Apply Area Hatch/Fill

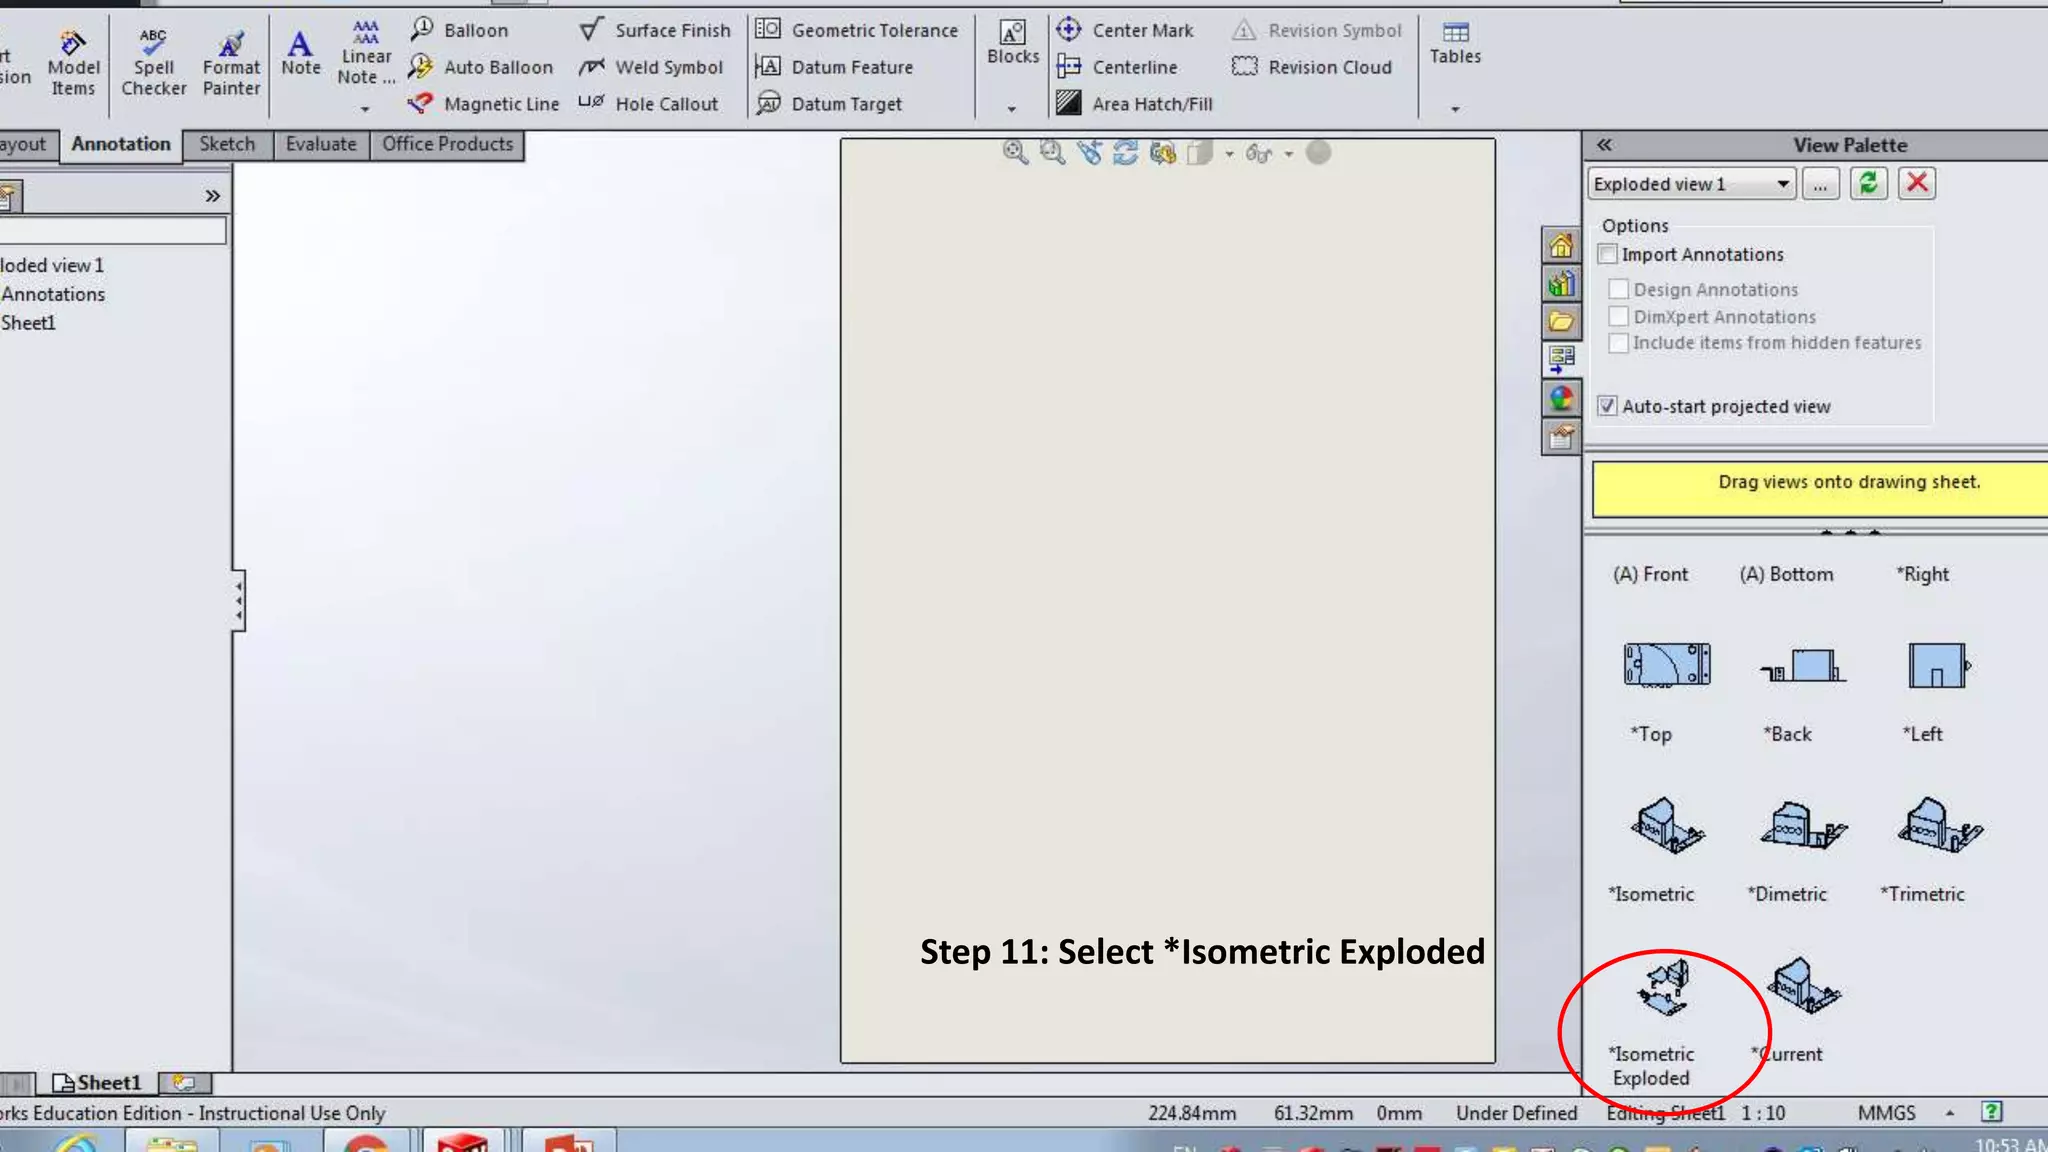pyautogui.click(x=1135, y=104)
